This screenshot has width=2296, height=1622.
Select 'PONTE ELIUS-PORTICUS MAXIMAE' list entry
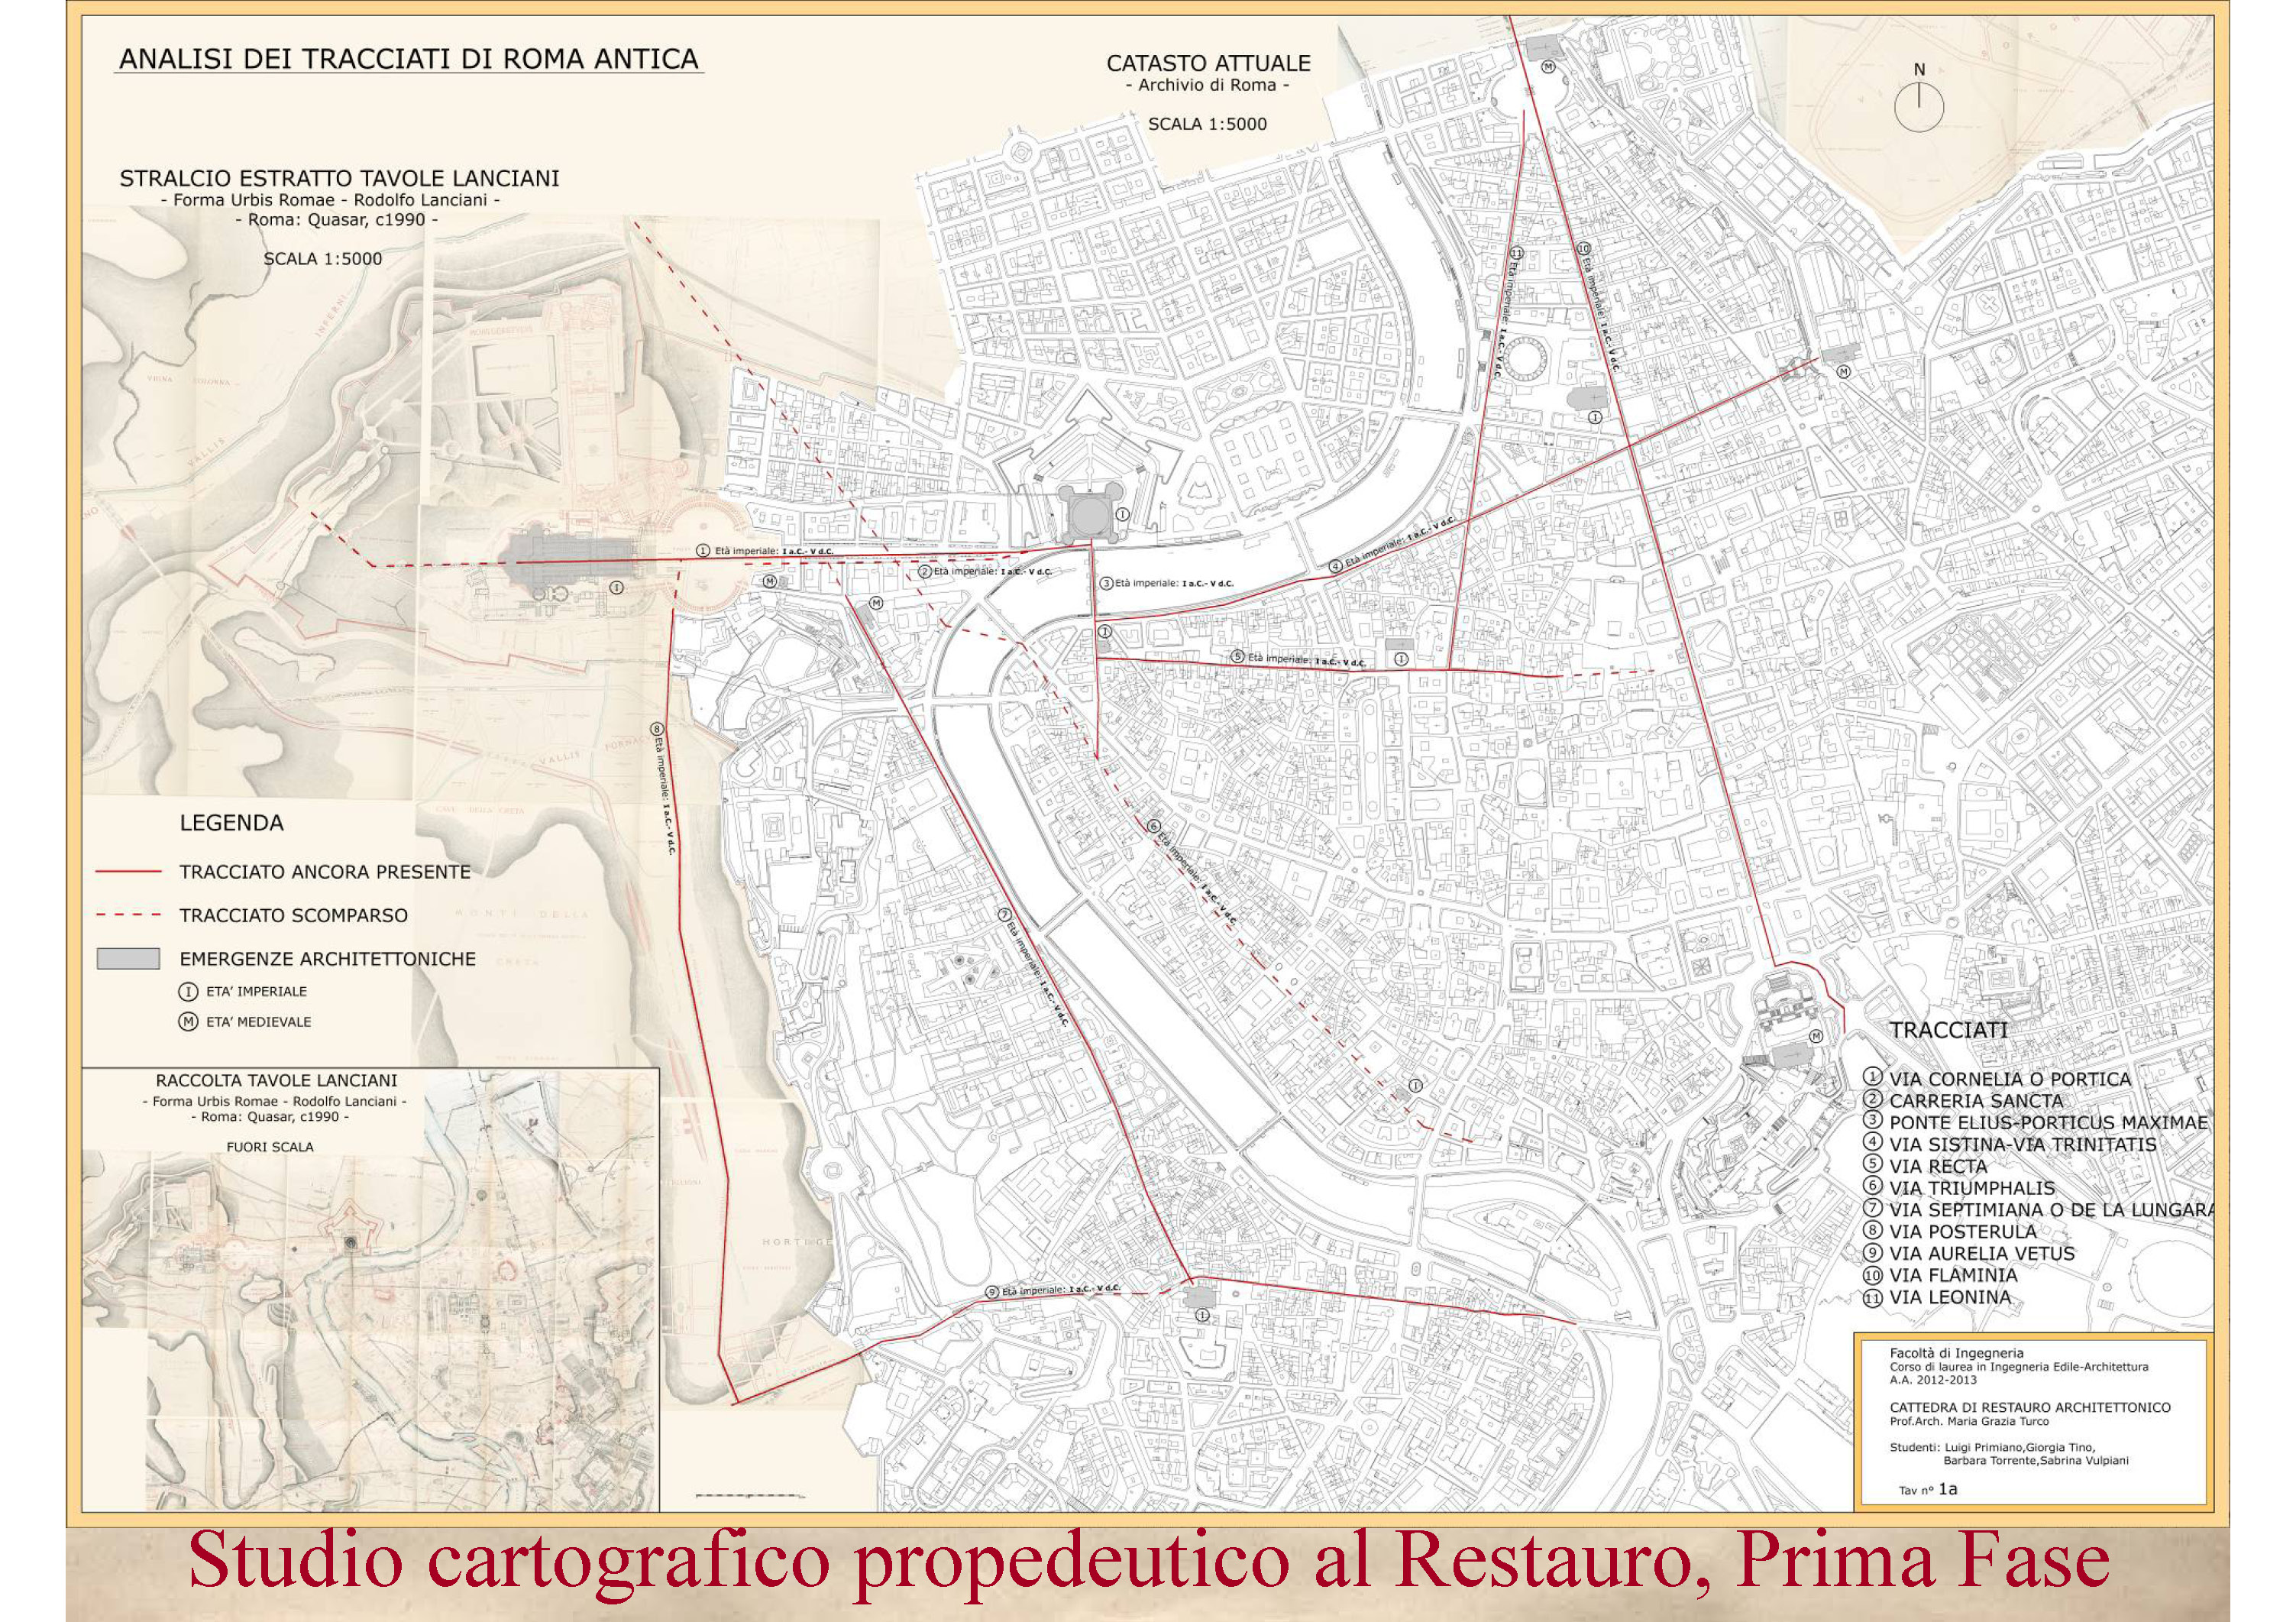pyautogui.click(x=2049, y=1123)
